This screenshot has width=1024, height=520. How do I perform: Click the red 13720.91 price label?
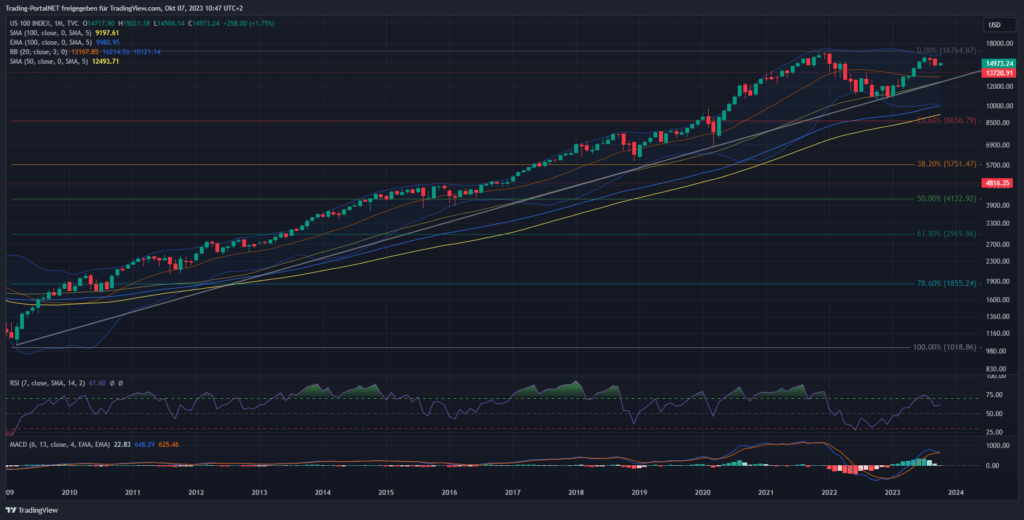1000,73
